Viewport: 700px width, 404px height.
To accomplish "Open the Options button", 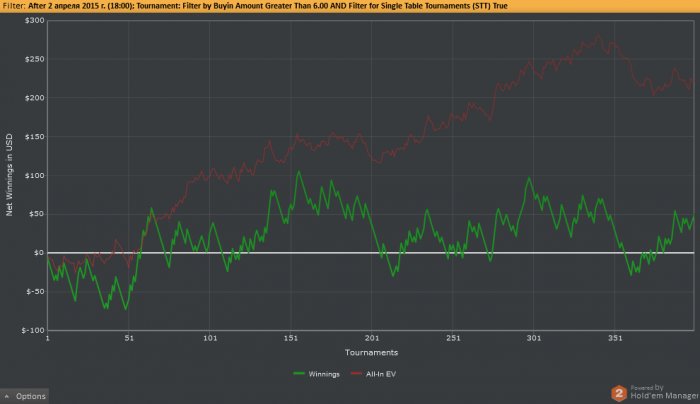I will tap(25, 396).
